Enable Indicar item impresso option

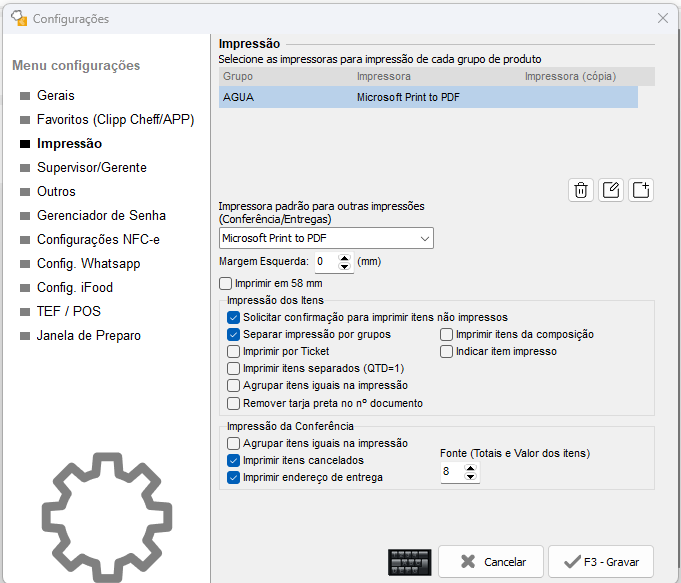click(447, 351)
